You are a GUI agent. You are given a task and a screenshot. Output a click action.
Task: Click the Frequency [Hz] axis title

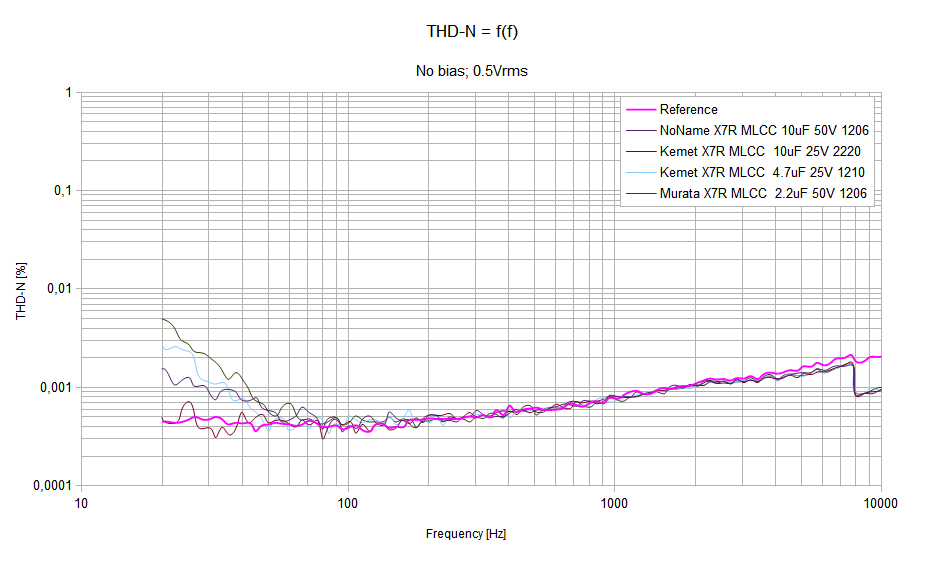point(466,534)
